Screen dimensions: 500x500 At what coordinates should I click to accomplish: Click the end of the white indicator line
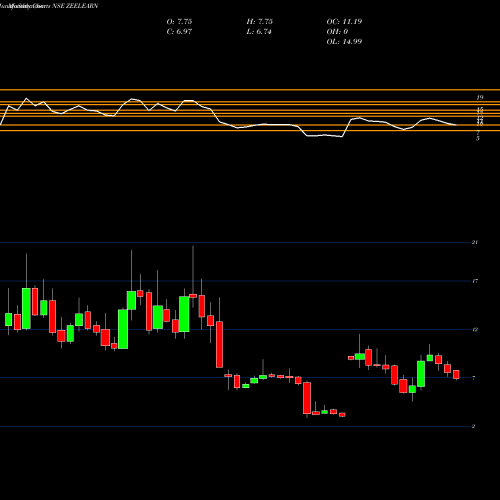click(x=456, y=125)
